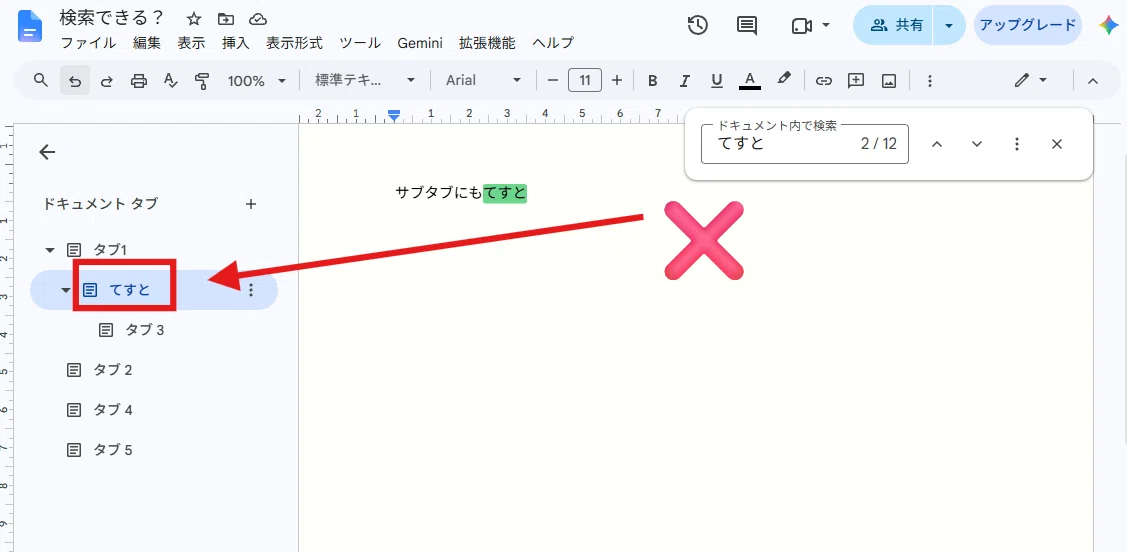
Task: Increase font size with plus button
Action: (617, 80)
